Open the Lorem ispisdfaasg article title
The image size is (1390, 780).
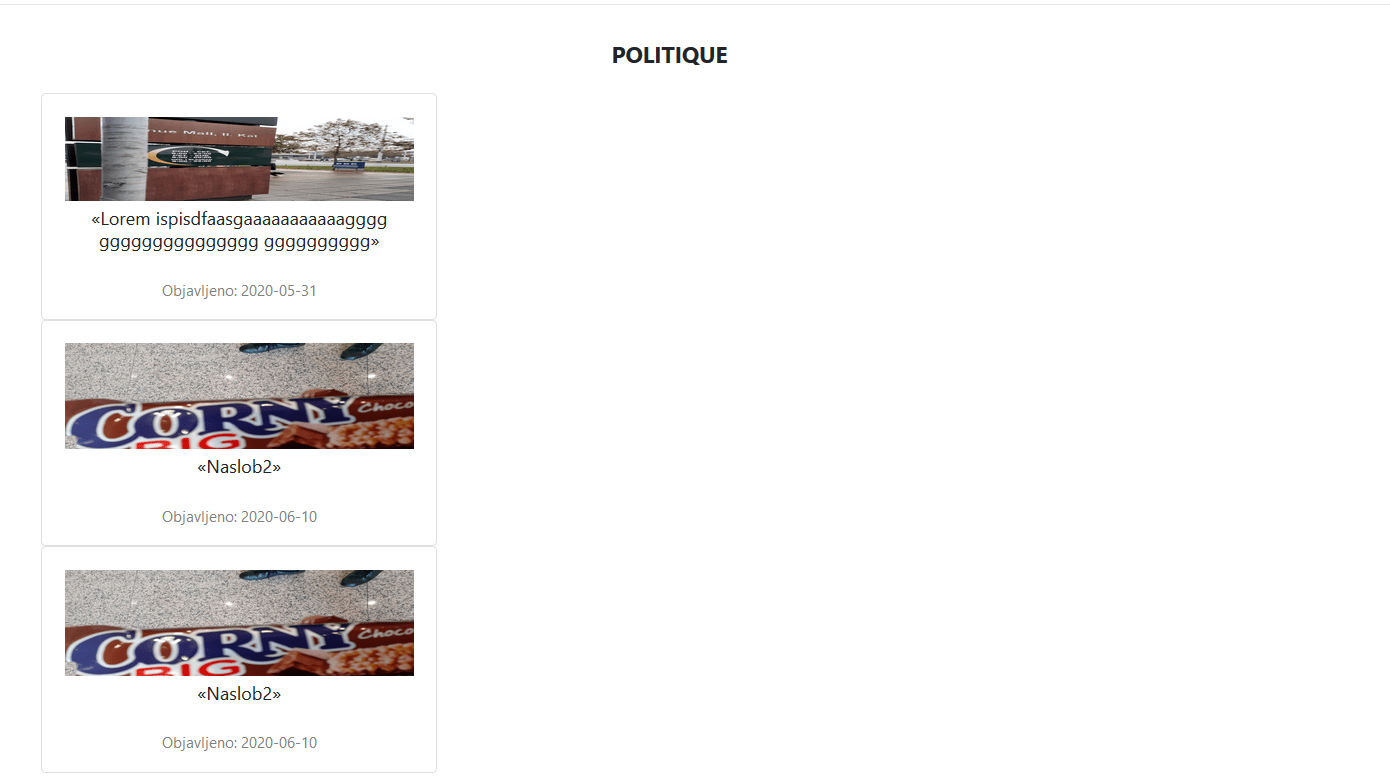239,231
